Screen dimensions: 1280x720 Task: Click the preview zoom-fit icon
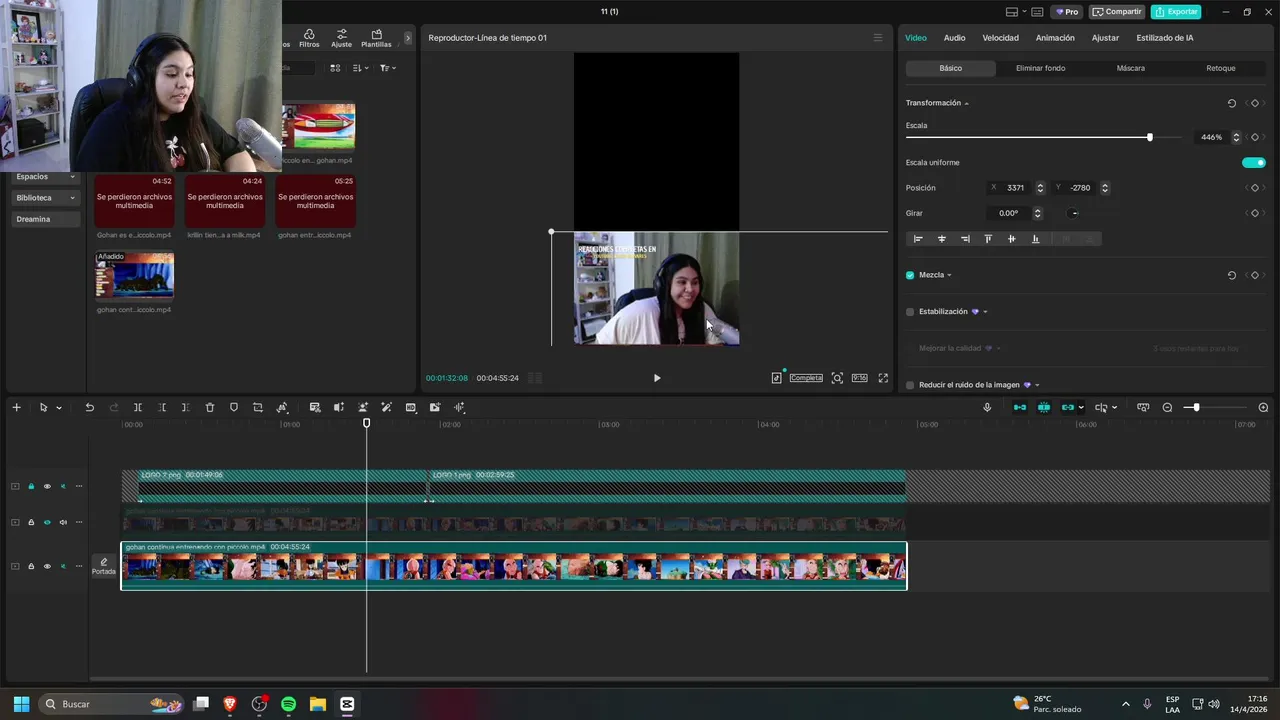point(837,378)
